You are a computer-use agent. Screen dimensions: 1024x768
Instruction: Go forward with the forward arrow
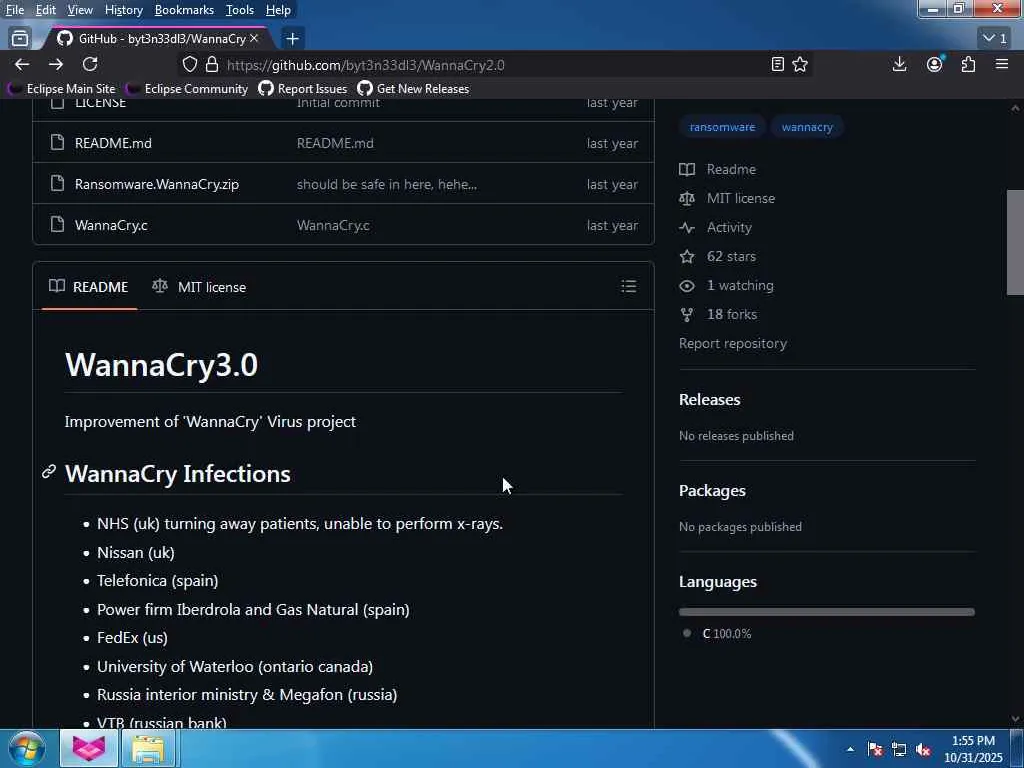[56, 64]
